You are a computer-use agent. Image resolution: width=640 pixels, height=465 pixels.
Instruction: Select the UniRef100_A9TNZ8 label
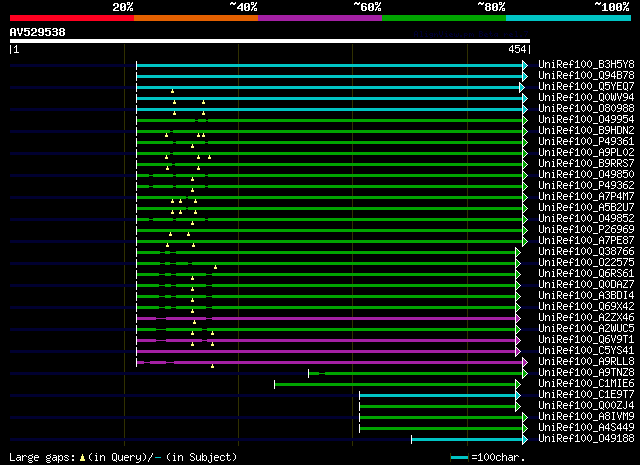click(586, 373)
